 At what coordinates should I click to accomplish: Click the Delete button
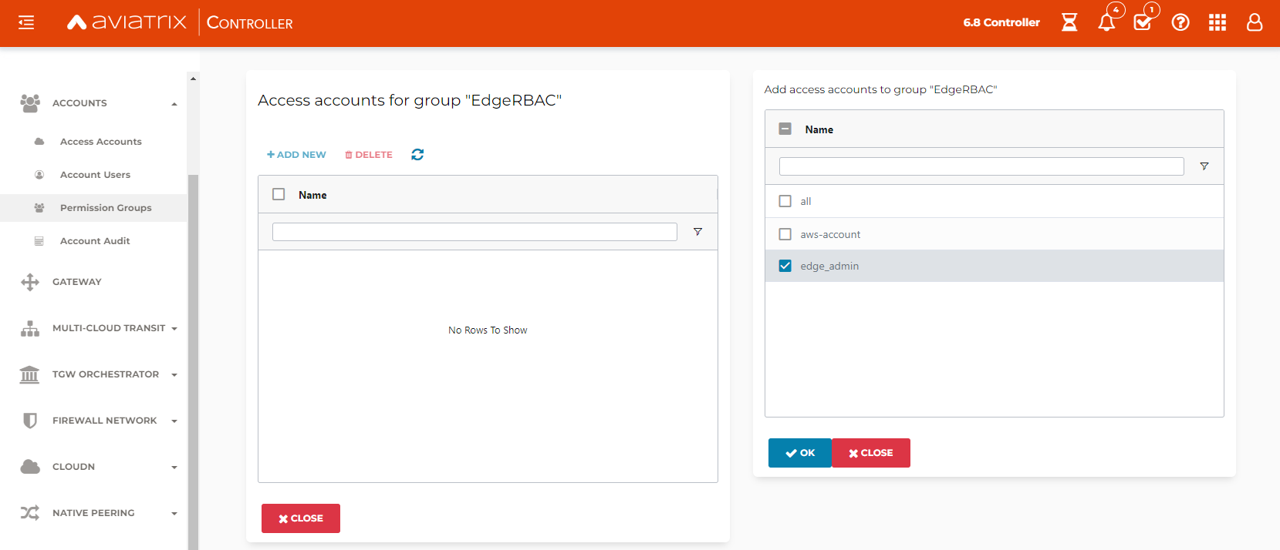pyautogui.click(x=368, y=154)
